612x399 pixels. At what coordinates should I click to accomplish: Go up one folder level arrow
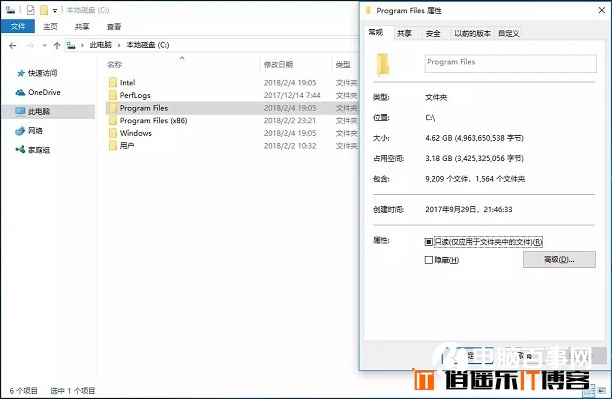click(x=57, y=46)
